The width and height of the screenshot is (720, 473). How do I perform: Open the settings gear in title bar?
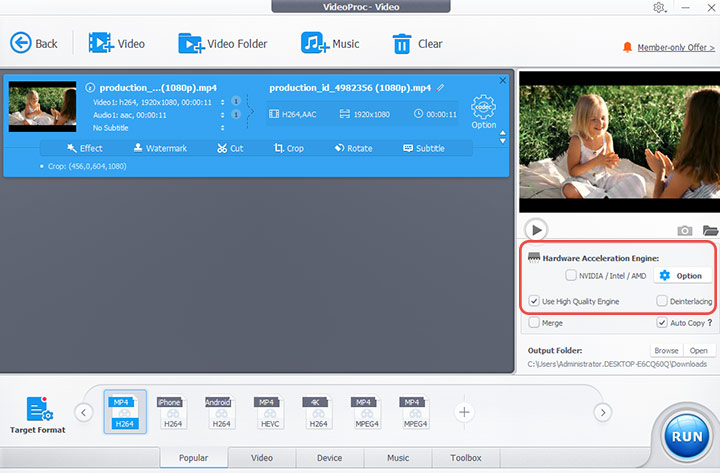(x=659, y=7)
